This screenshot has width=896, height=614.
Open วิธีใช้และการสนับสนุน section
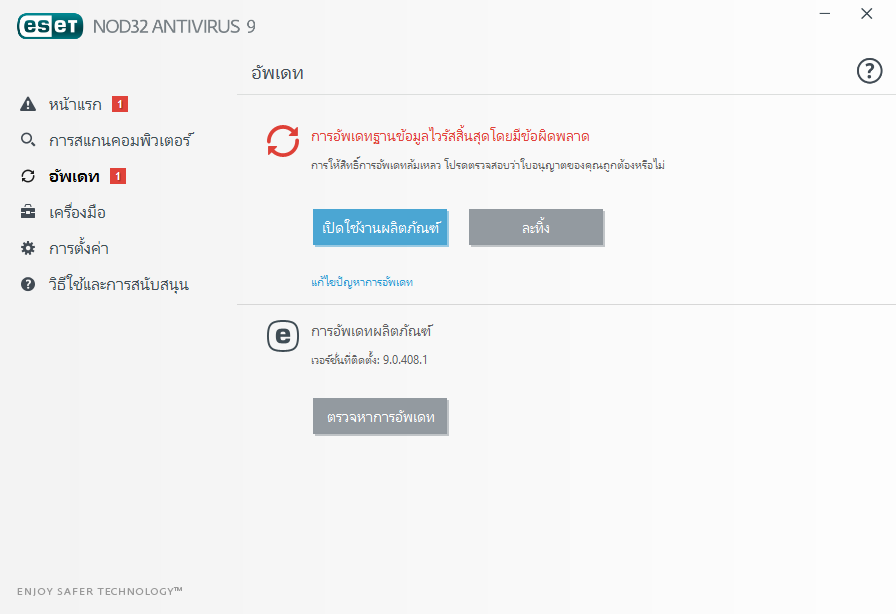pyautogui.click(x=119, y=285)
